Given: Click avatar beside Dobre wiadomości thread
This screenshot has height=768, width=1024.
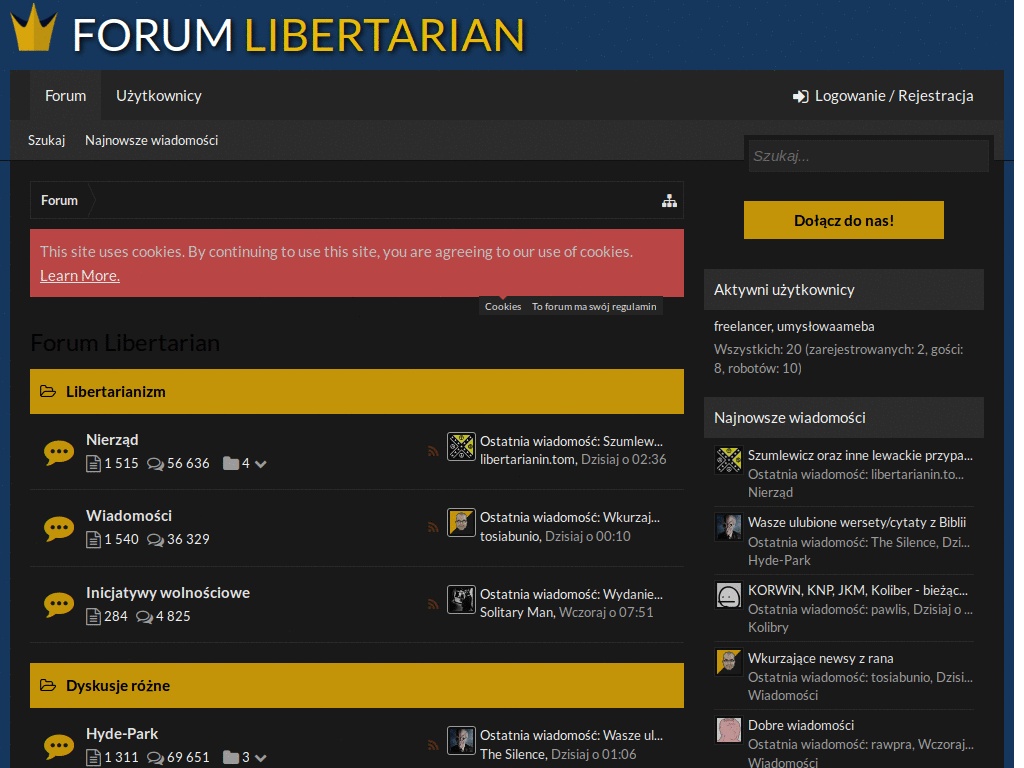Looking at the screenshot, I should [x=728, y=730].
